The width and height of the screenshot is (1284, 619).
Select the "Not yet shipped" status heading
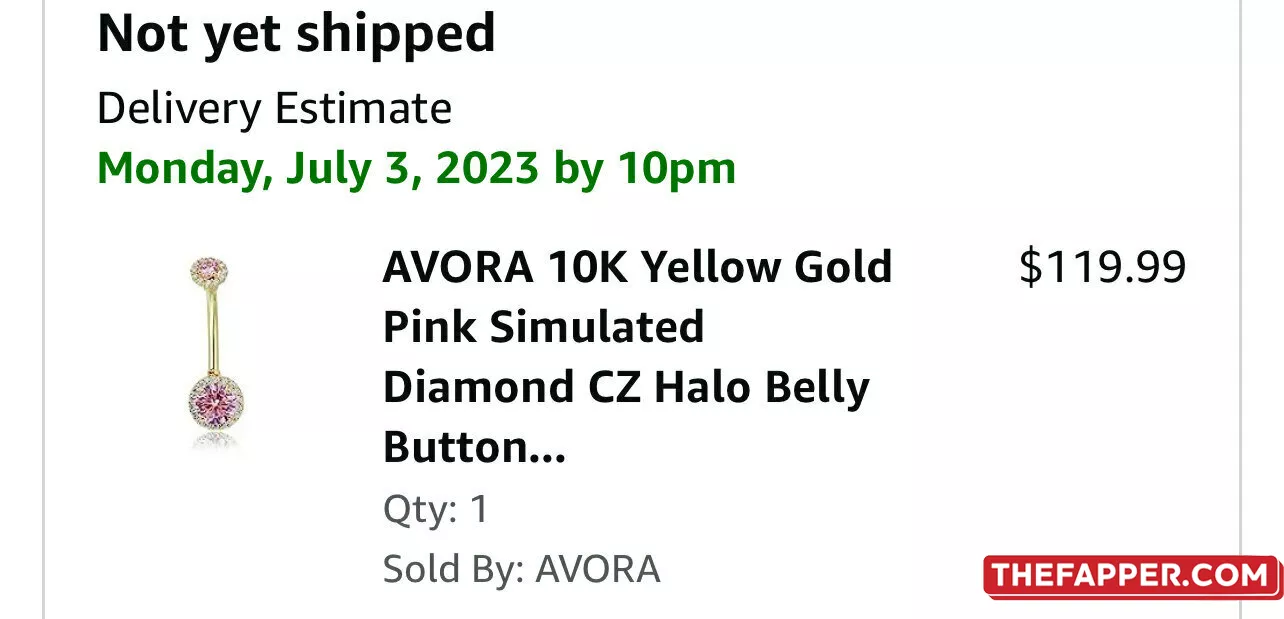pyautogui.click(x=296, y=34)
